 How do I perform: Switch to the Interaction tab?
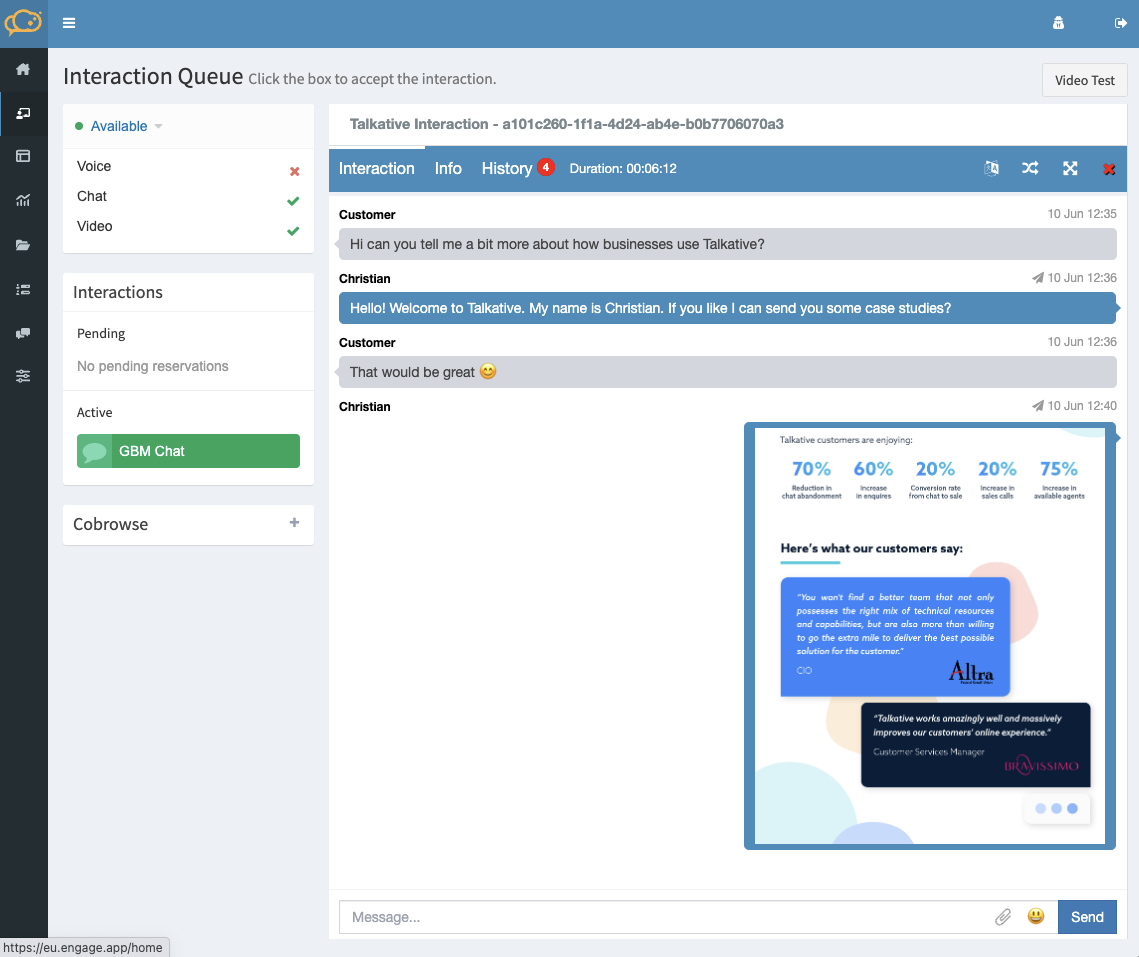(x=376, y=169)
